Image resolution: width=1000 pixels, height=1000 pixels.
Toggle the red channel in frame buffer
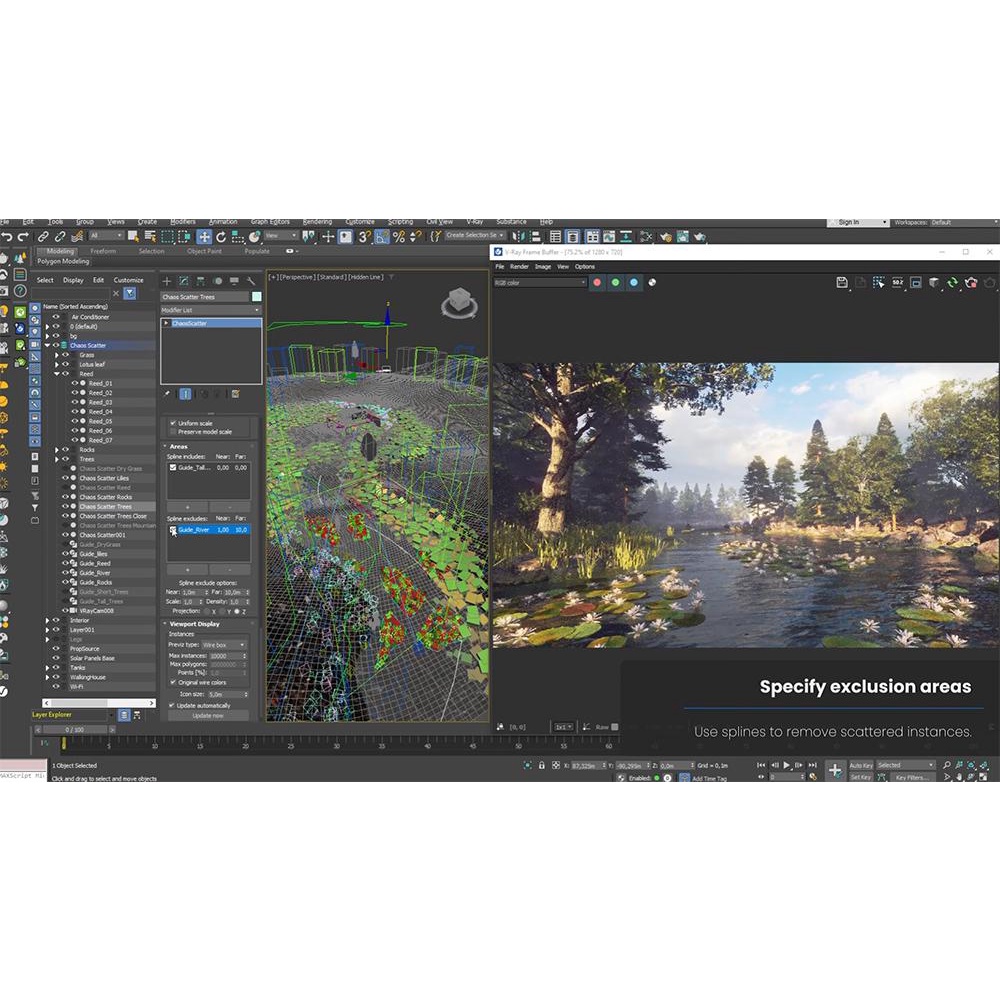tap(597, 283)
